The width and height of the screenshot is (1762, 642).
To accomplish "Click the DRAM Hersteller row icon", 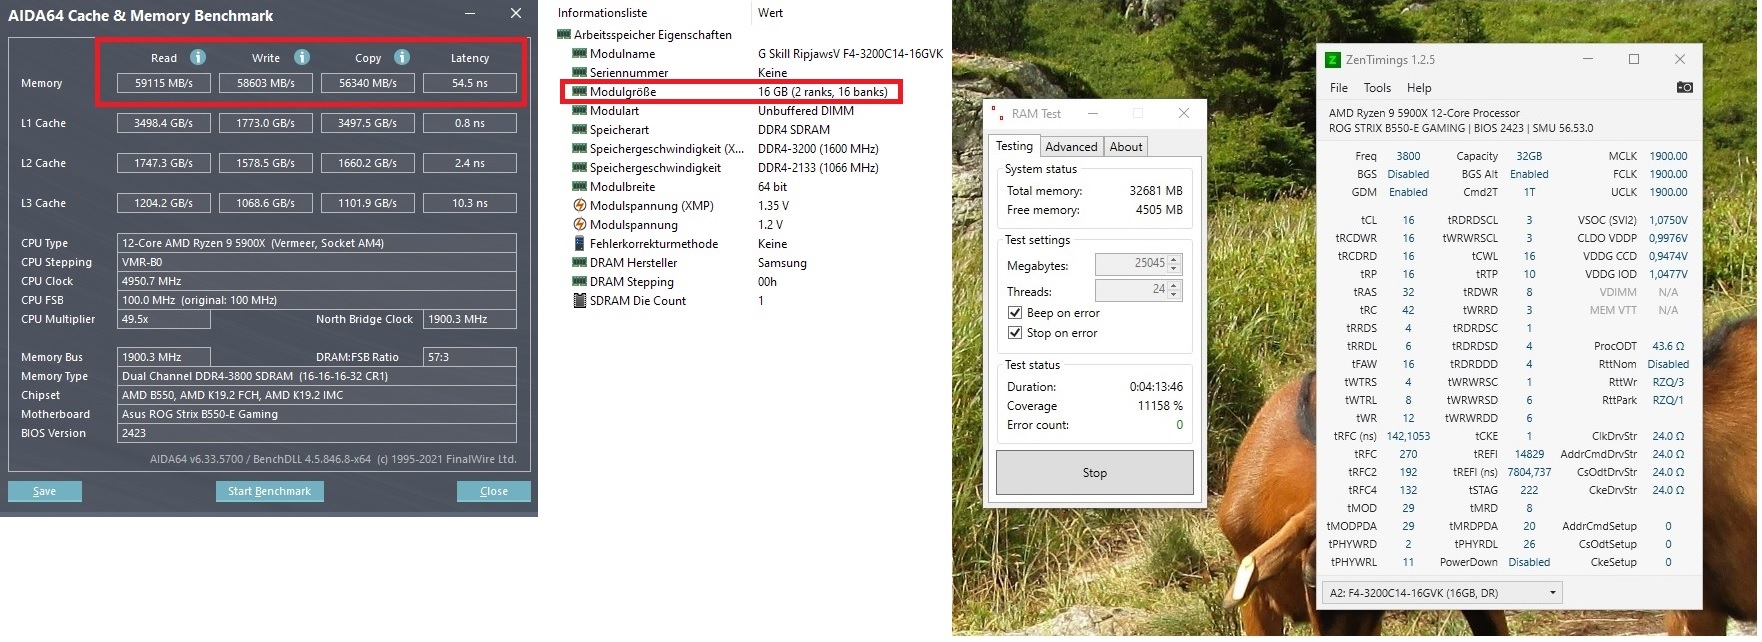I will [579, 263].
